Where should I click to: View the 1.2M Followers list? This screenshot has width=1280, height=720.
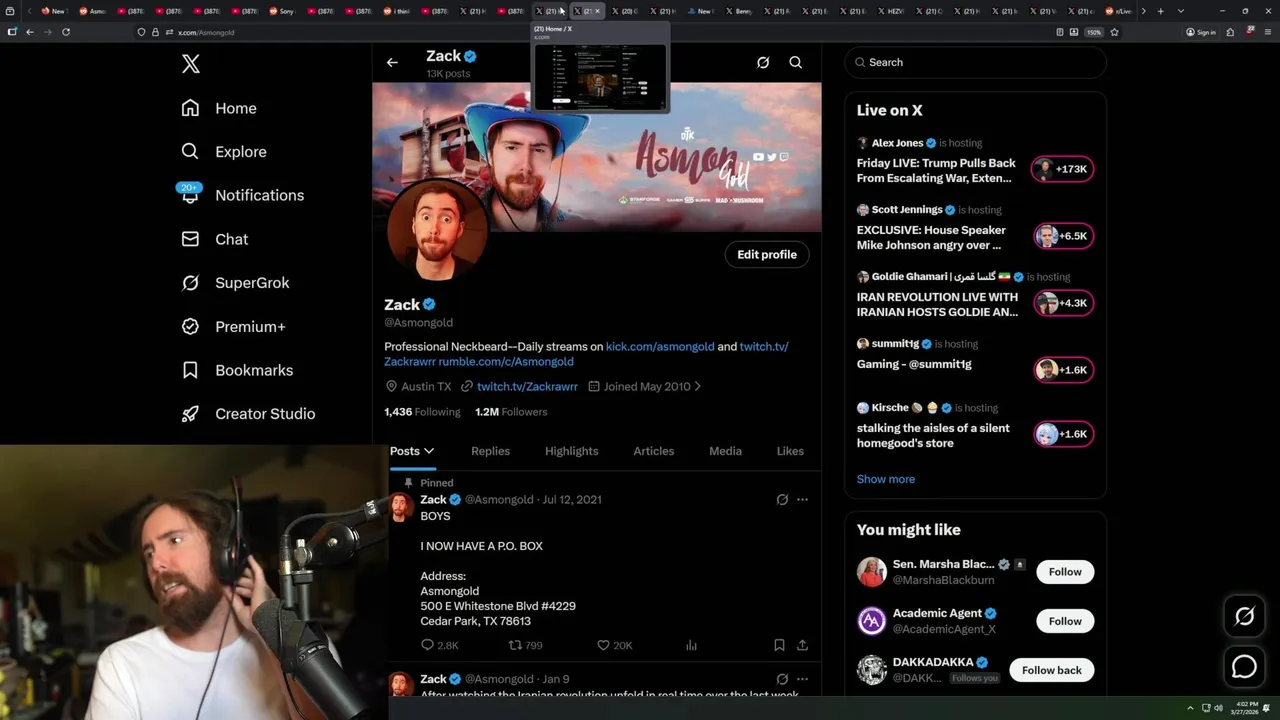[511, 412]
